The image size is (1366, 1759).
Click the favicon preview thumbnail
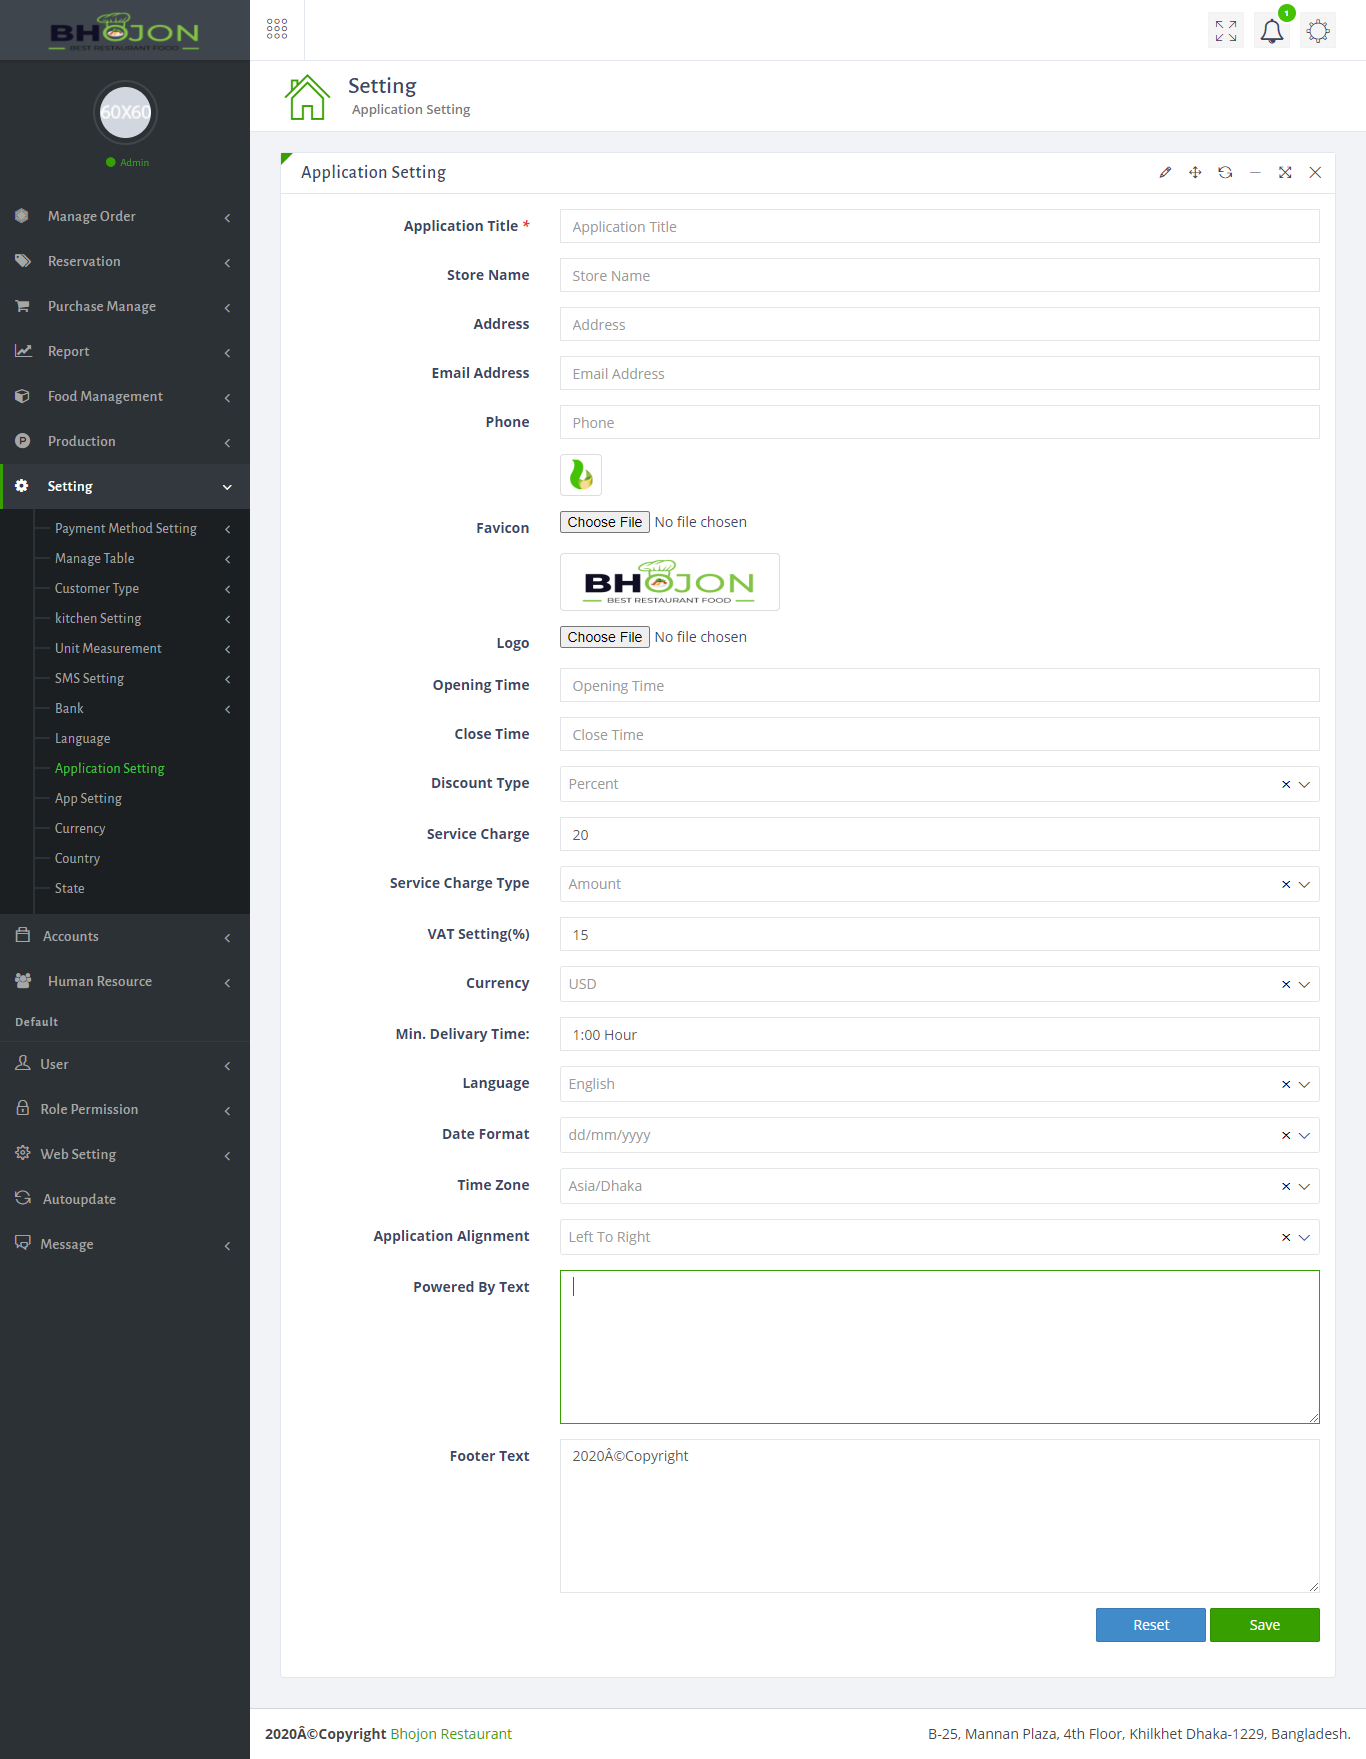tap(581, 475)
